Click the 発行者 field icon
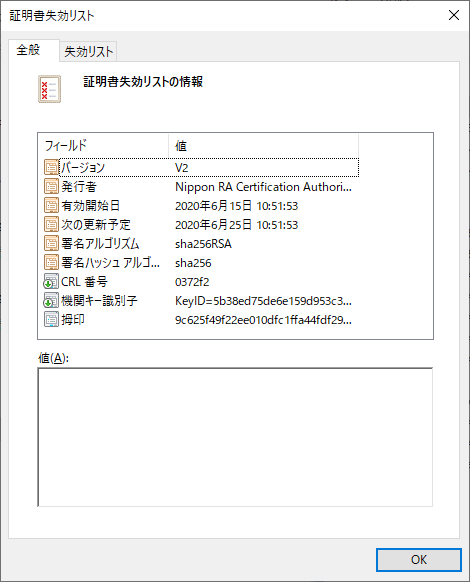The width and height of the screenshot is (470, 582). point(51,186)
